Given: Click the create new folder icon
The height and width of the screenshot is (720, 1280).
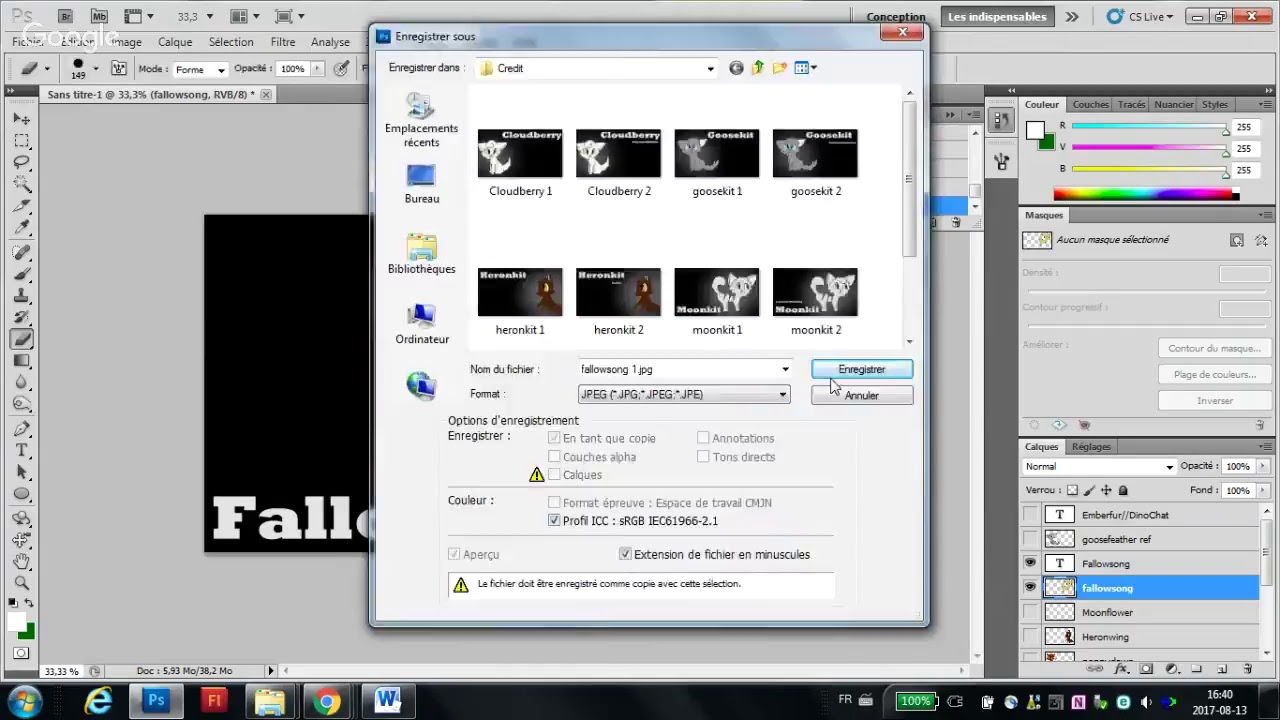Looking at the screenshot, I should 779,68.
